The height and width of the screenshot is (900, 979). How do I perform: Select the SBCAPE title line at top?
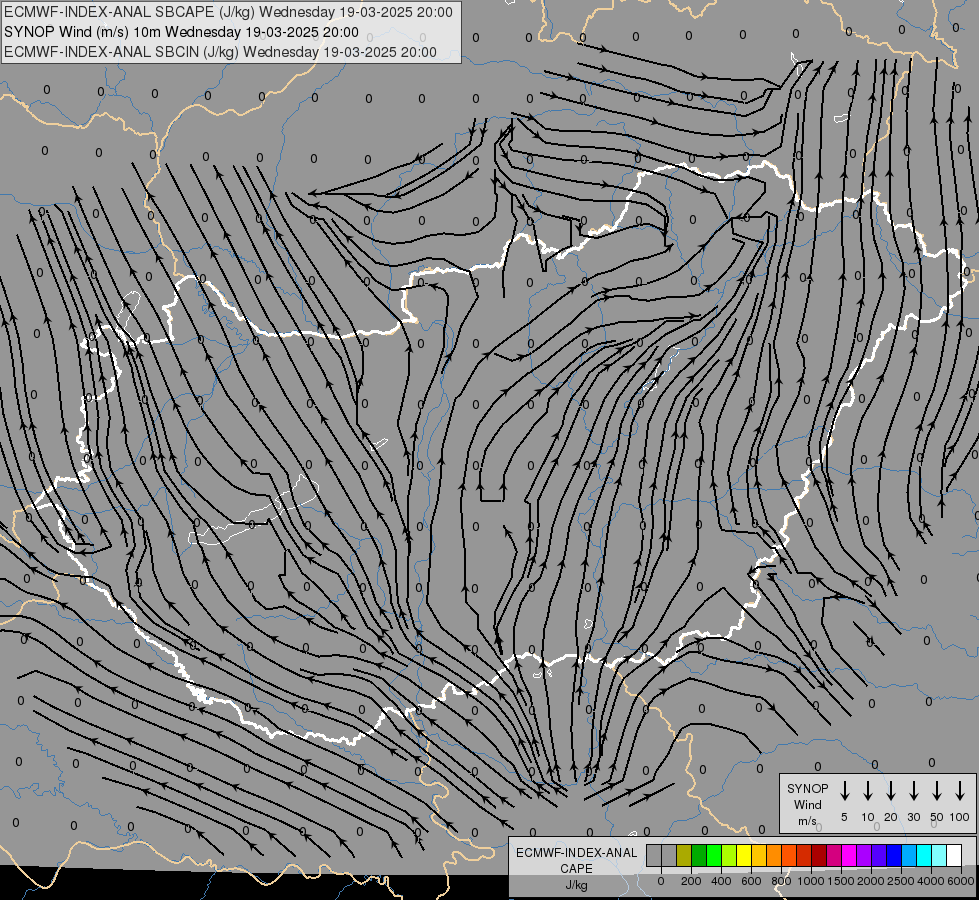click(228, 12)
